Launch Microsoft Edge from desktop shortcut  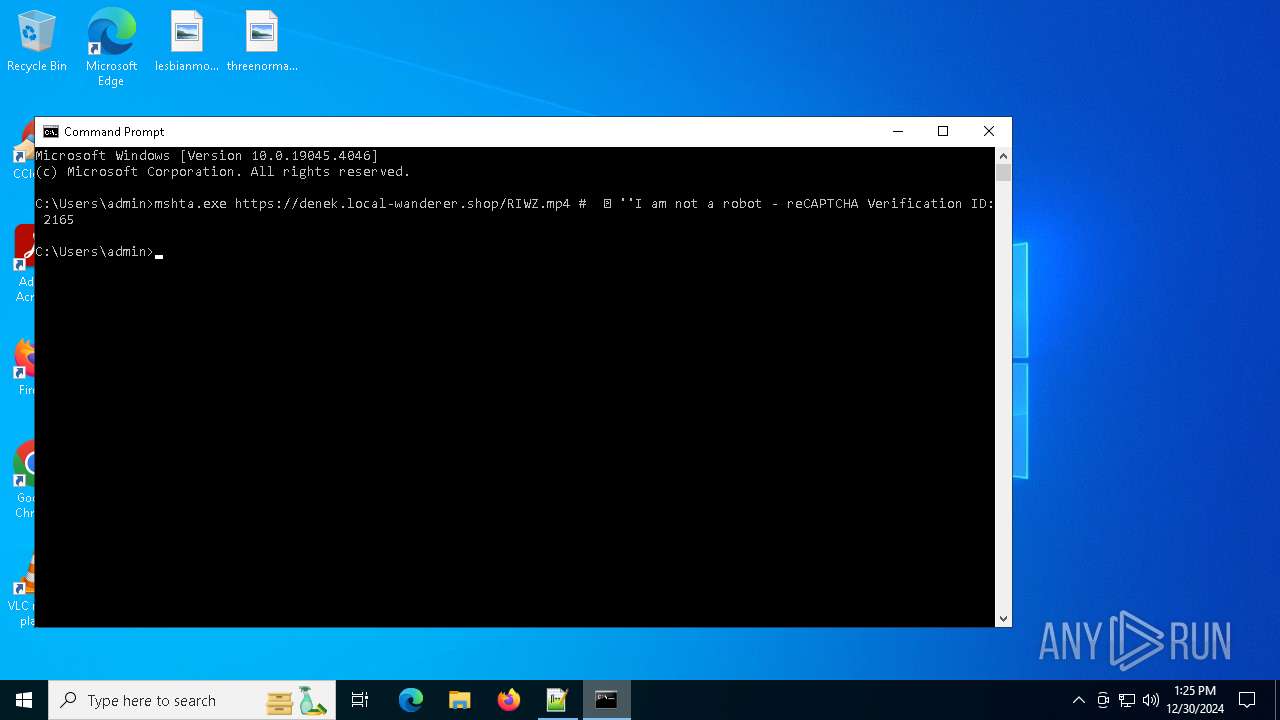tap(111, 47)
